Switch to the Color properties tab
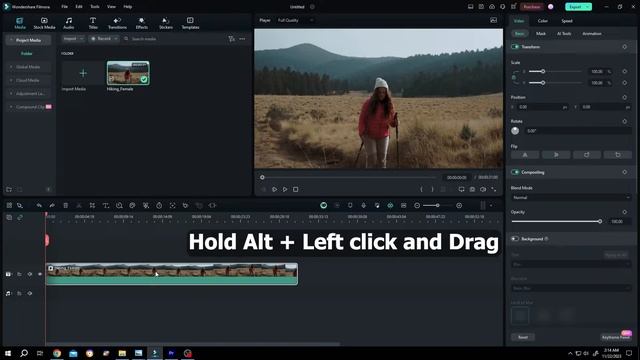The image size is (640, 360). (x=542, y=21)
